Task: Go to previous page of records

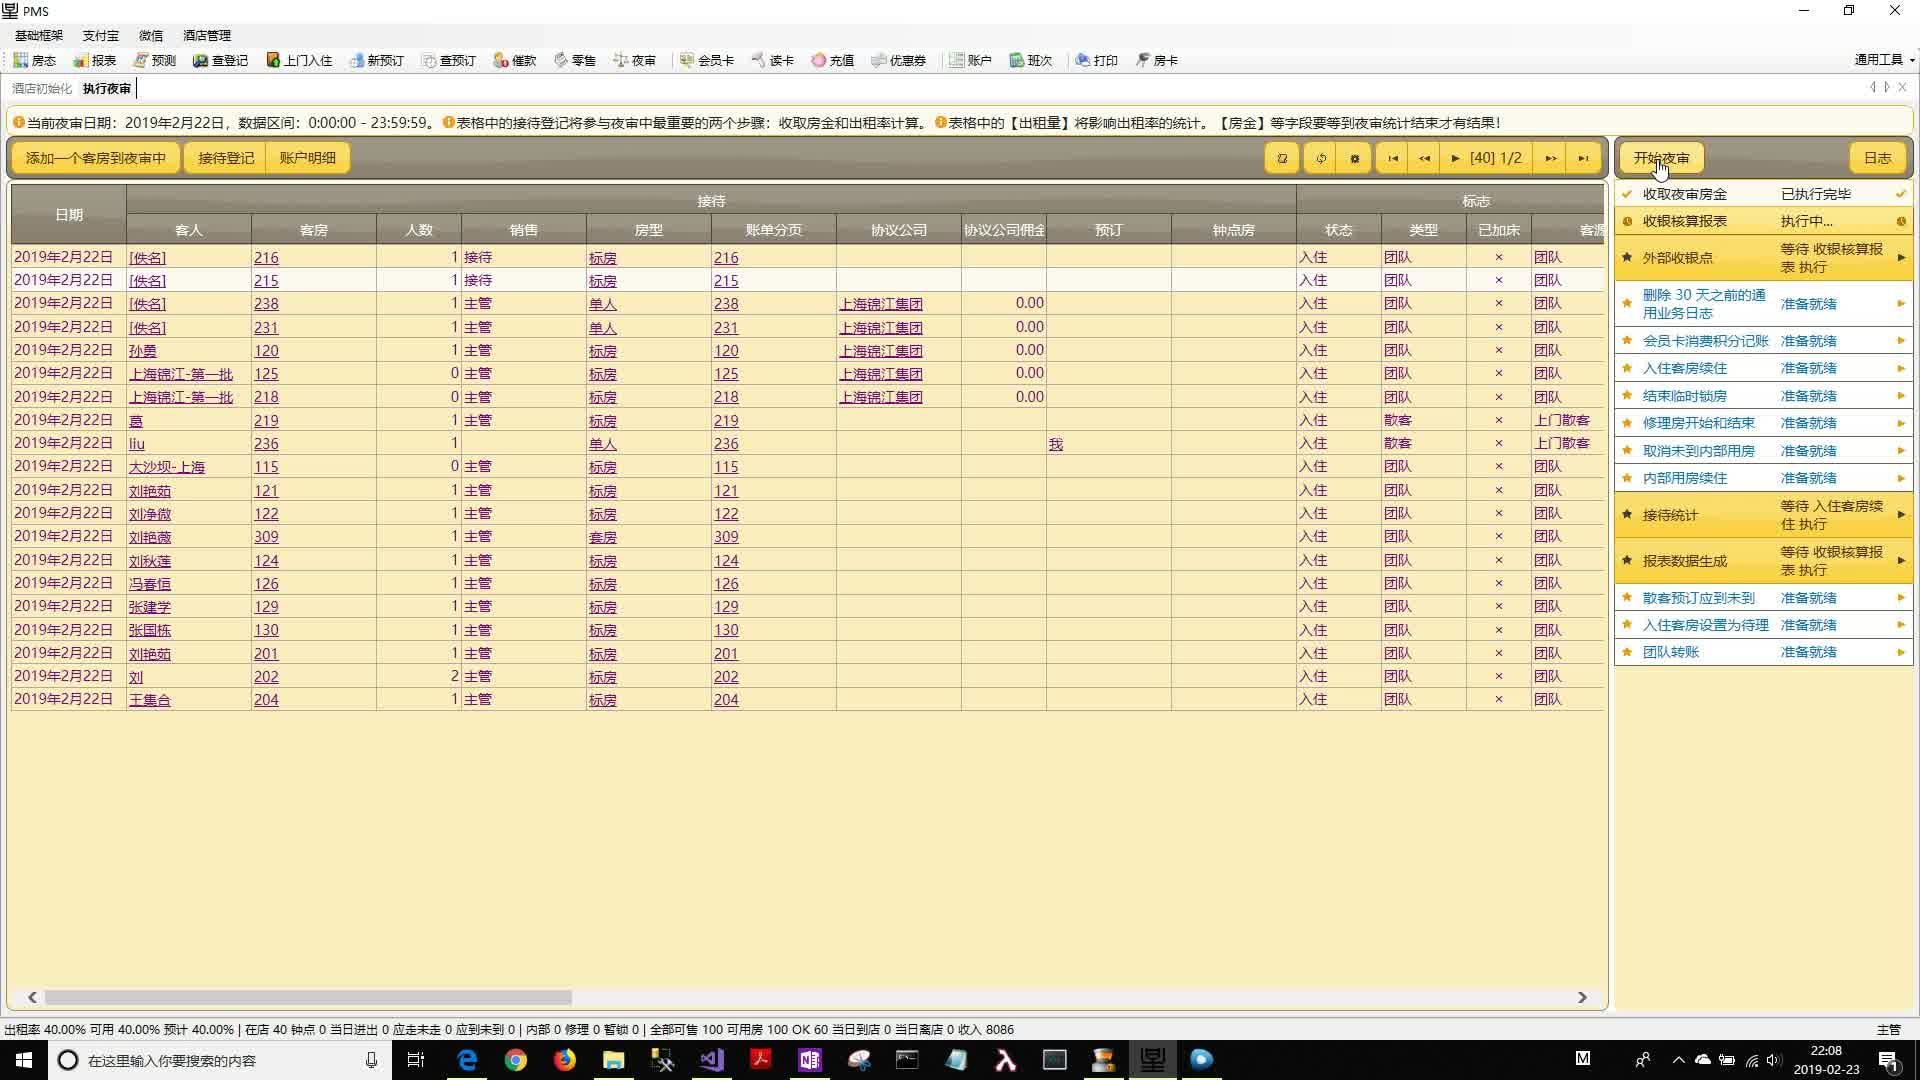Action: (x=1424, y=158)
